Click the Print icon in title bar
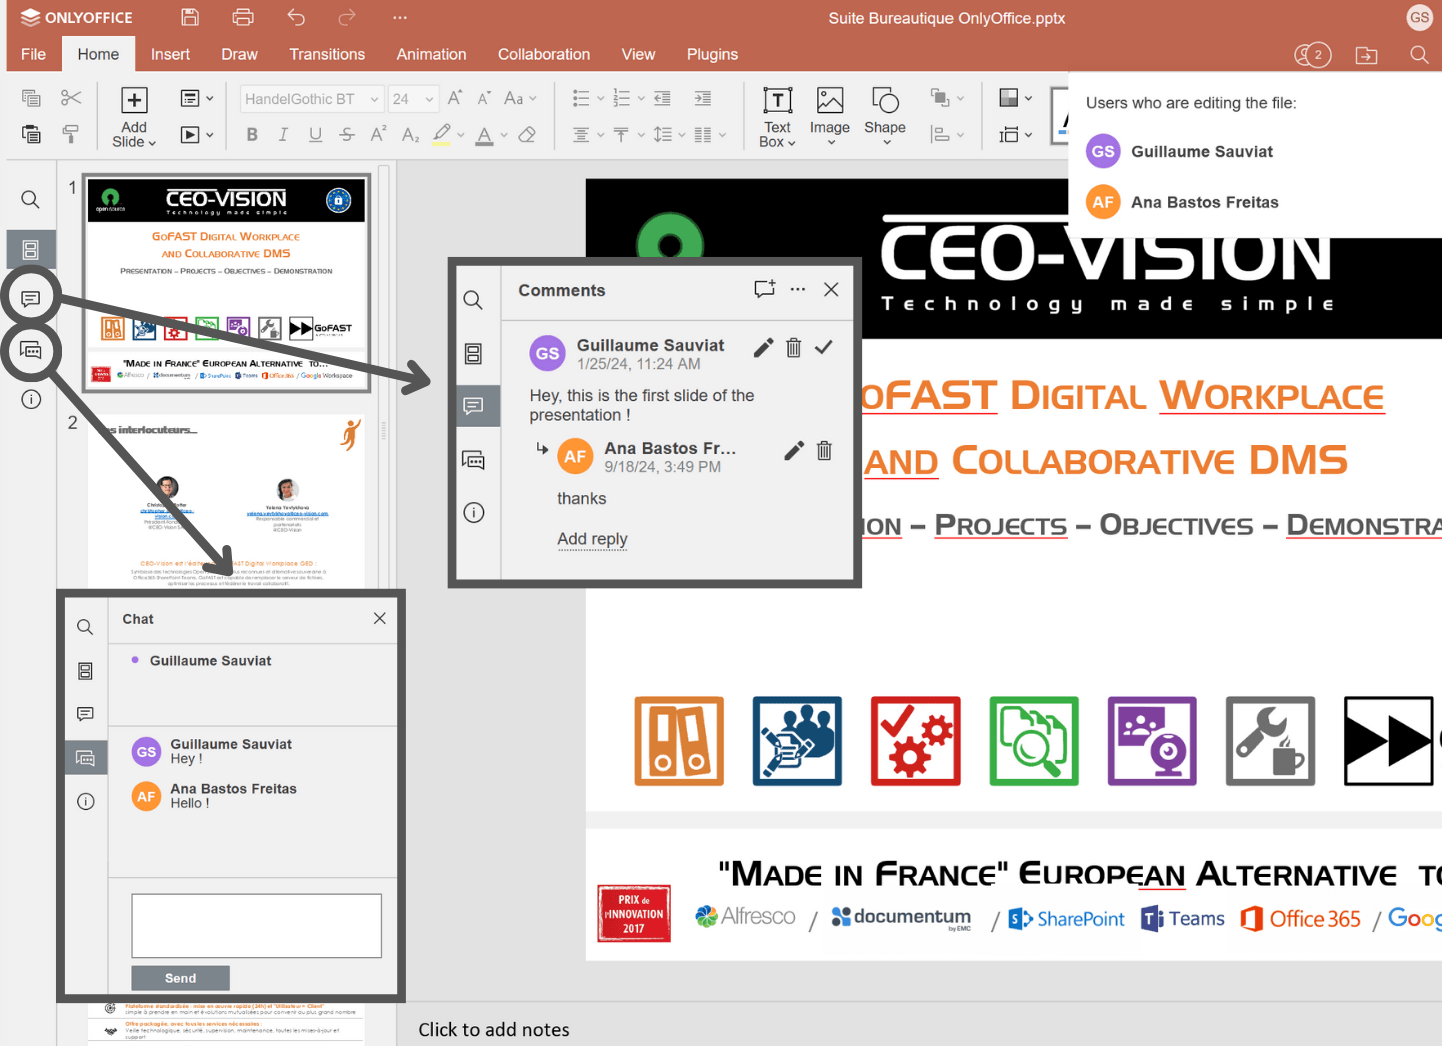 (x=243, y=17)
